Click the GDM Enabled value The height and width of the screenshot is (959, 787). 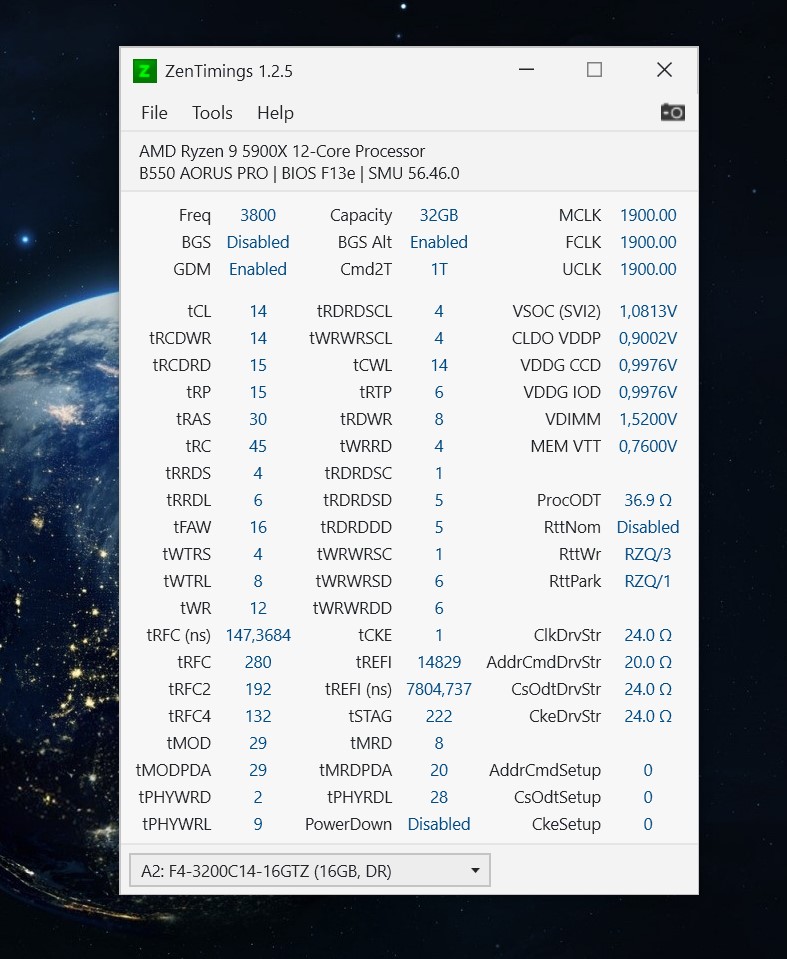click(258, 269)
